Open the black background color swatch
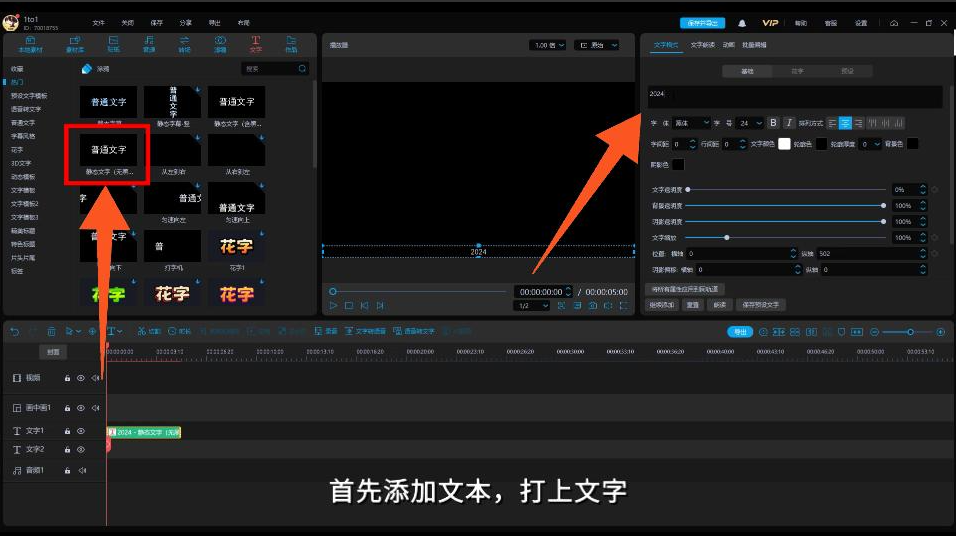Screen dimensions: 956x536 (x=912, y=144)
